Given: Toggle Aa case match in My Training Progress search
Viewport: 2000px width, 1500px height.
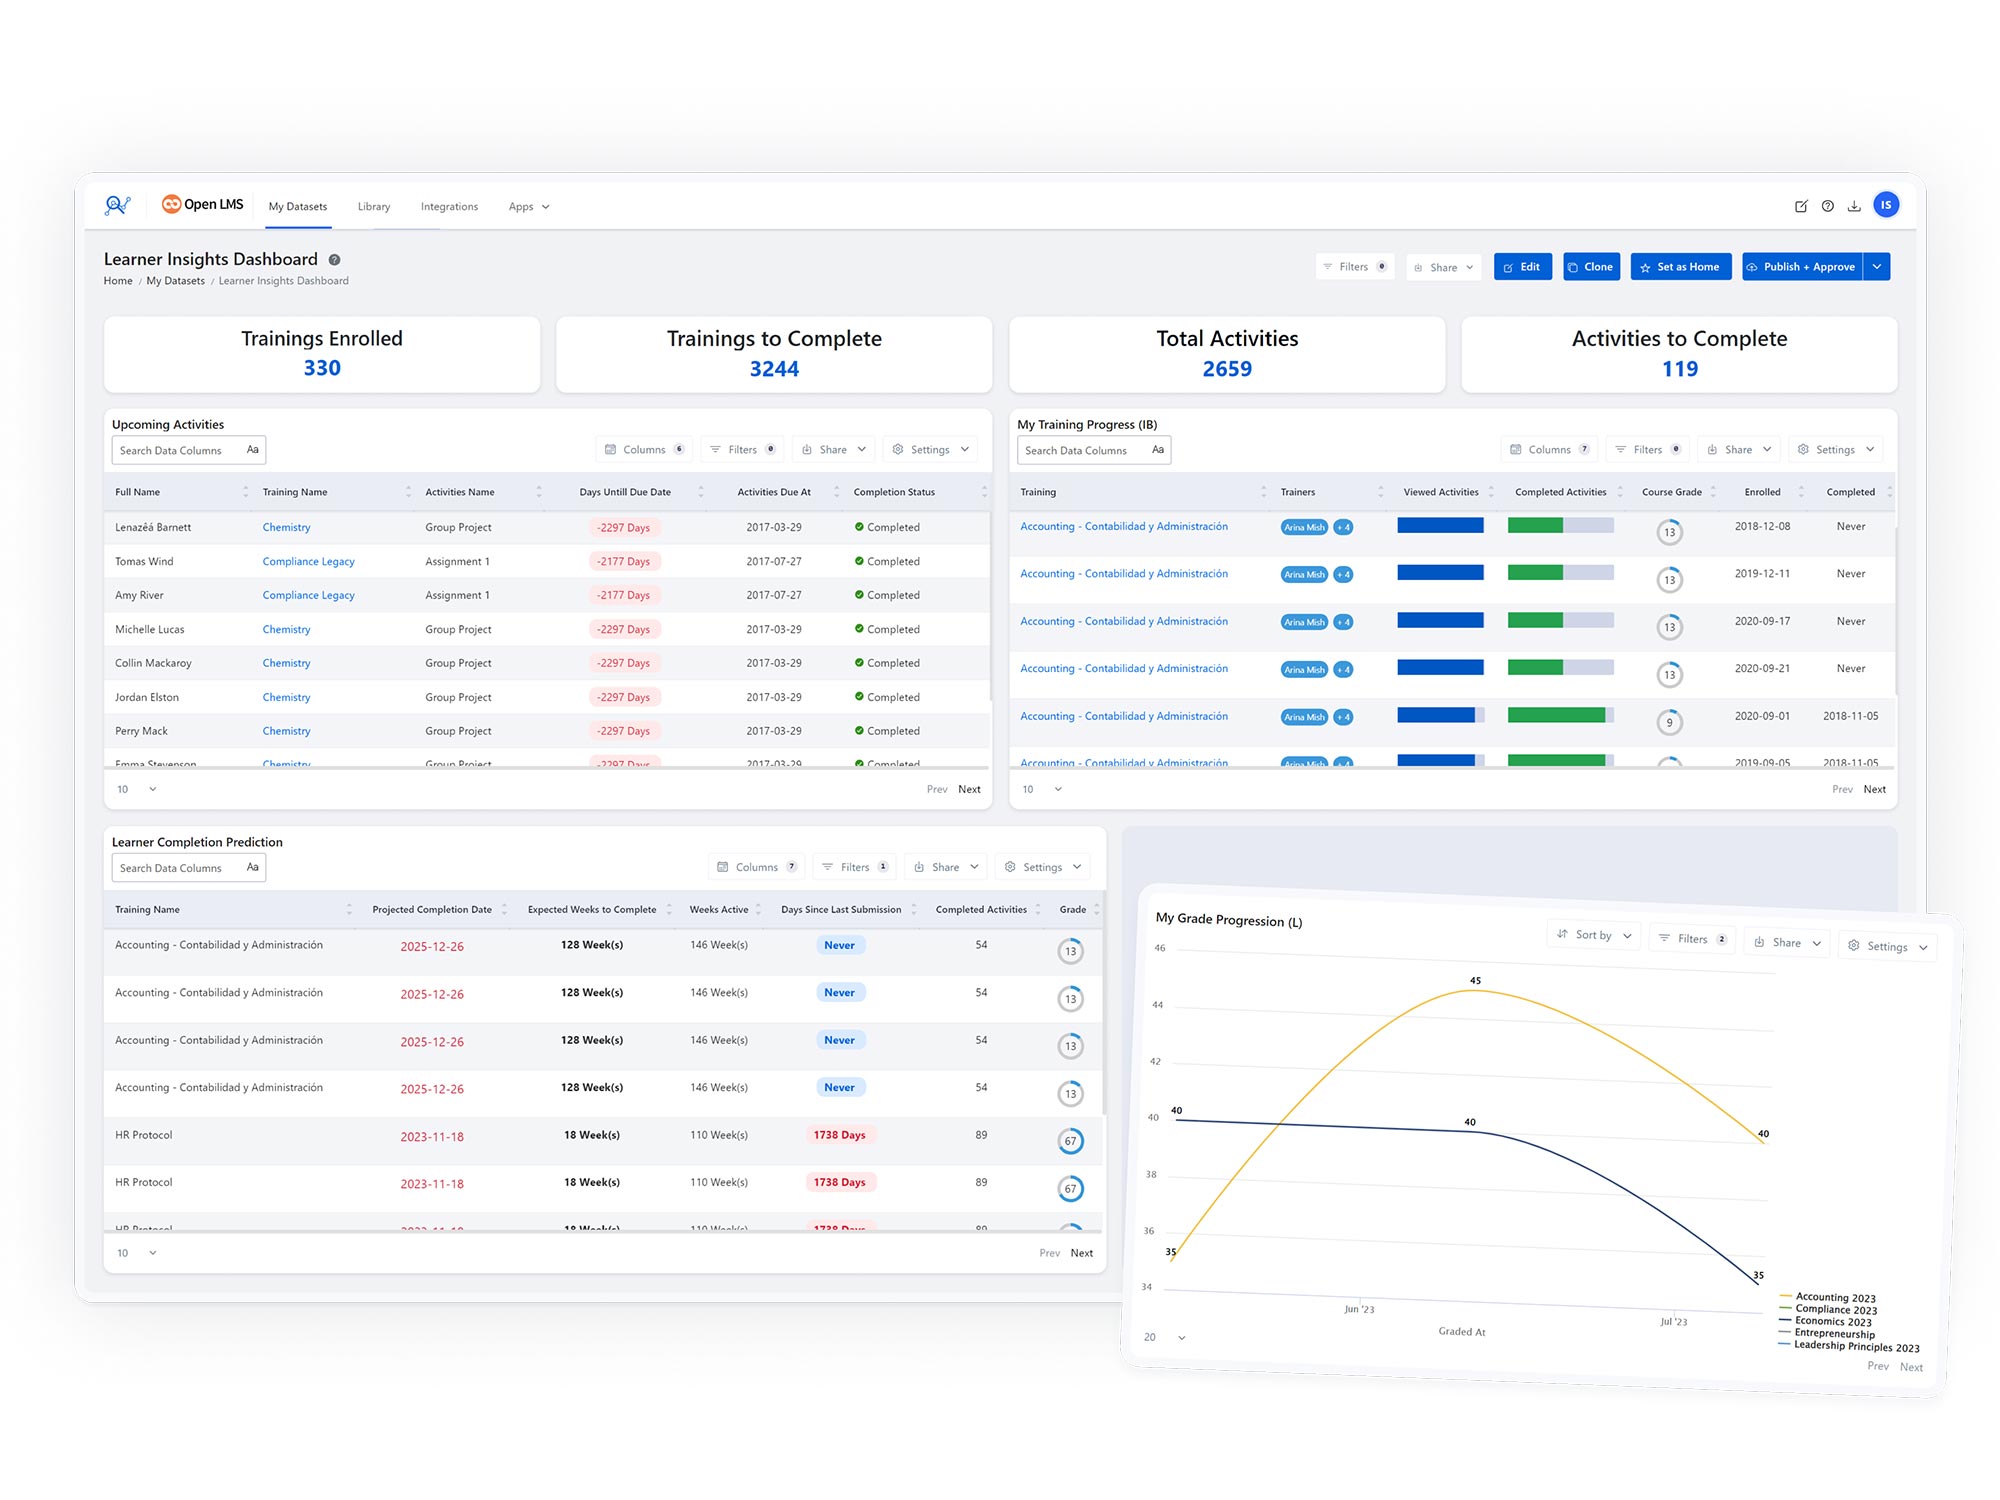Looking at the screenshot, I should point(1158,450).
